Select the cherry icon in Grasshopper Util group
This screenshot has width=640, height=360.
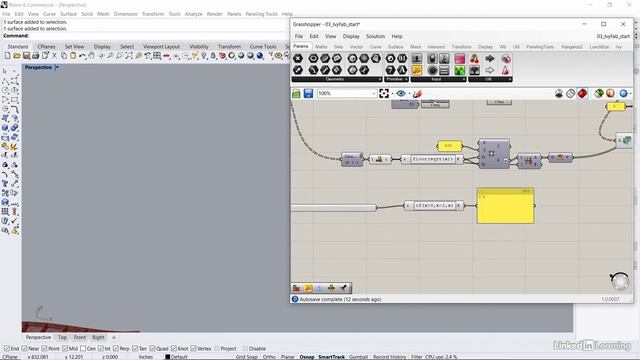pyautogui.click(x=474, y=58)
